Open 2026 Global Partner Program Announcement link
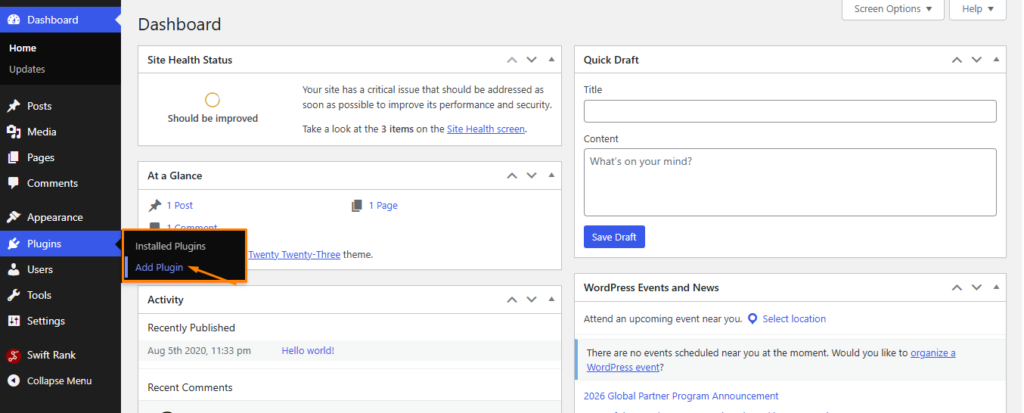Screen dimensions: 1024x413 pyautogui.click(x=681, y=396)
